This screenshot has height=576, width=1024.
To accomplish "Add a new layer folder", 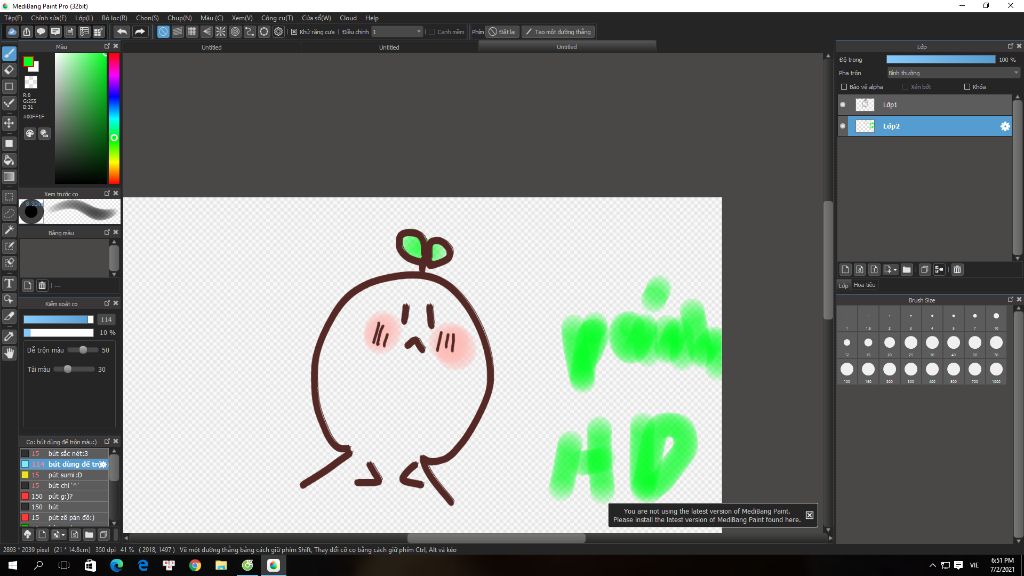I will [x=906, y=269].
